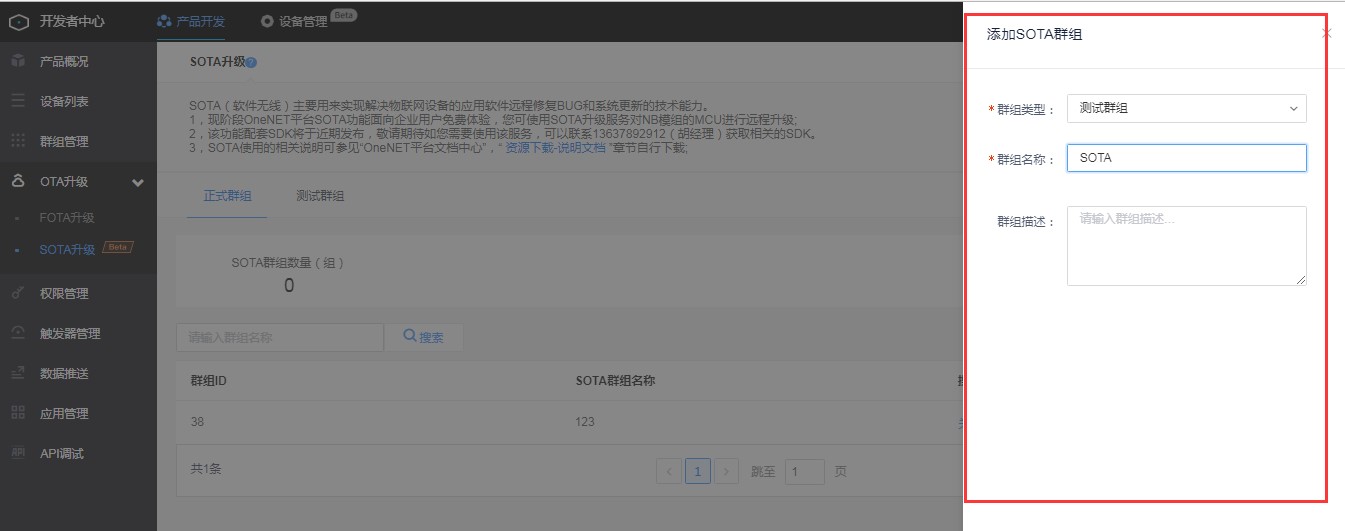Click the 权限管理 key icon
The width and height of the screenshot is (1345, 531).
click(x=18, y=293)
